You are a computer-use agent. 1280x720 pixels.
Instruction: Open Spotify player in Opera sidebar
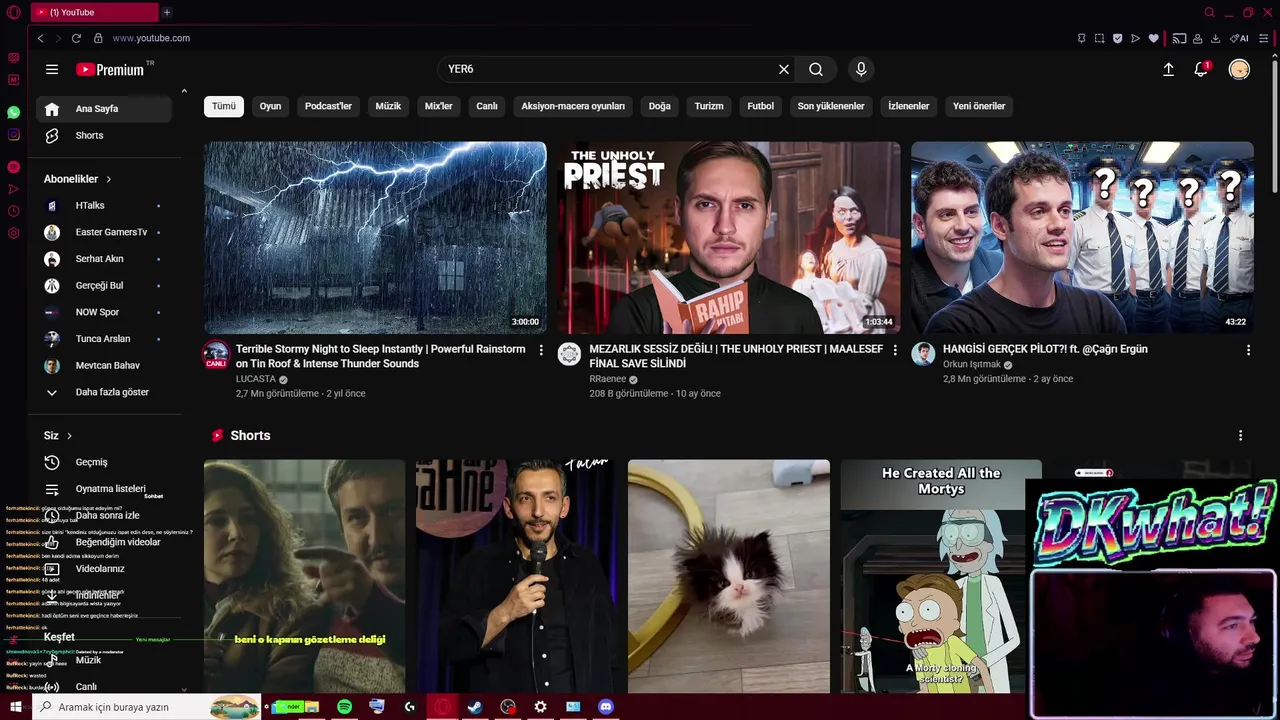(13, 166)
